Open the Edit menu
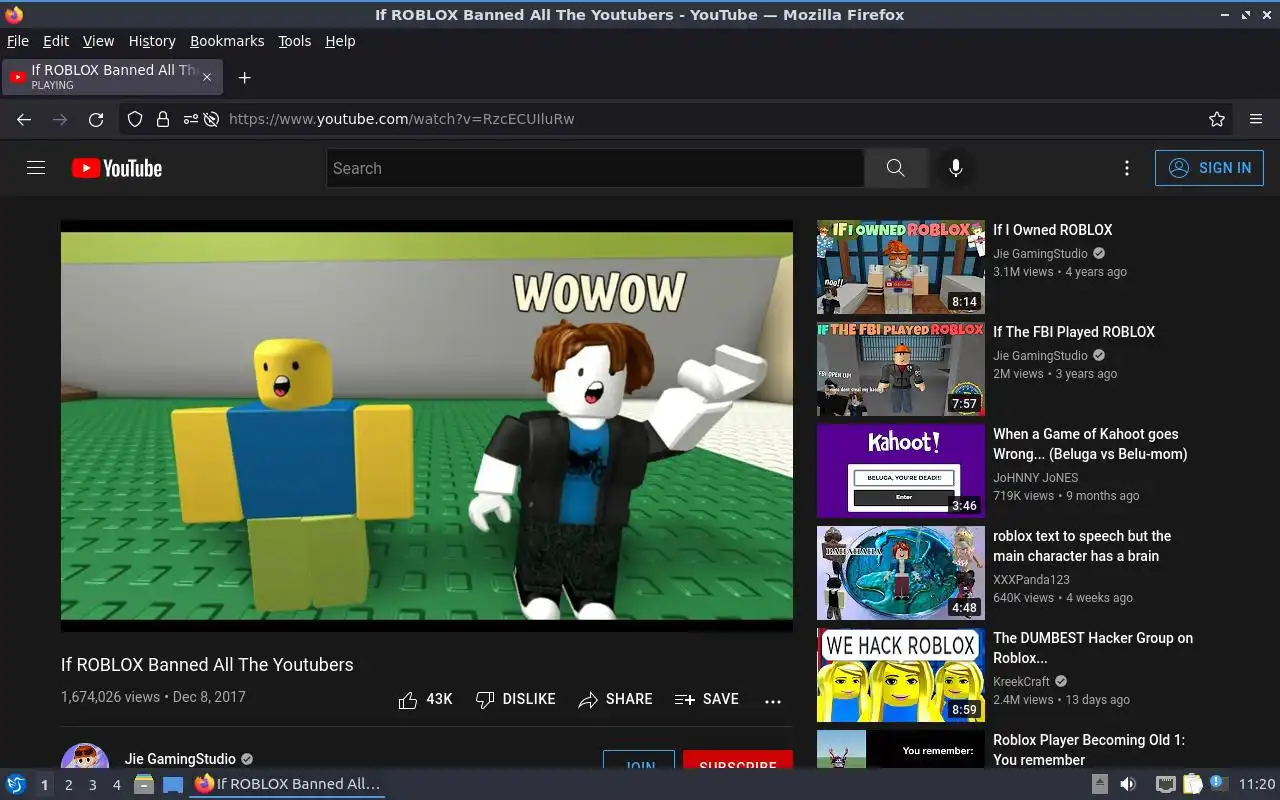The image size is (1280, 800). coord(56,41)
